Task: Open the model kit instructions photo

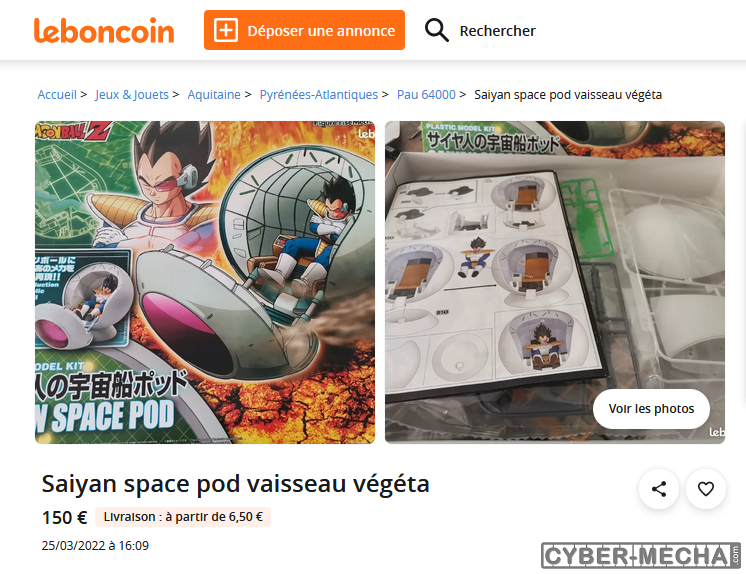Action: (555, 282)
